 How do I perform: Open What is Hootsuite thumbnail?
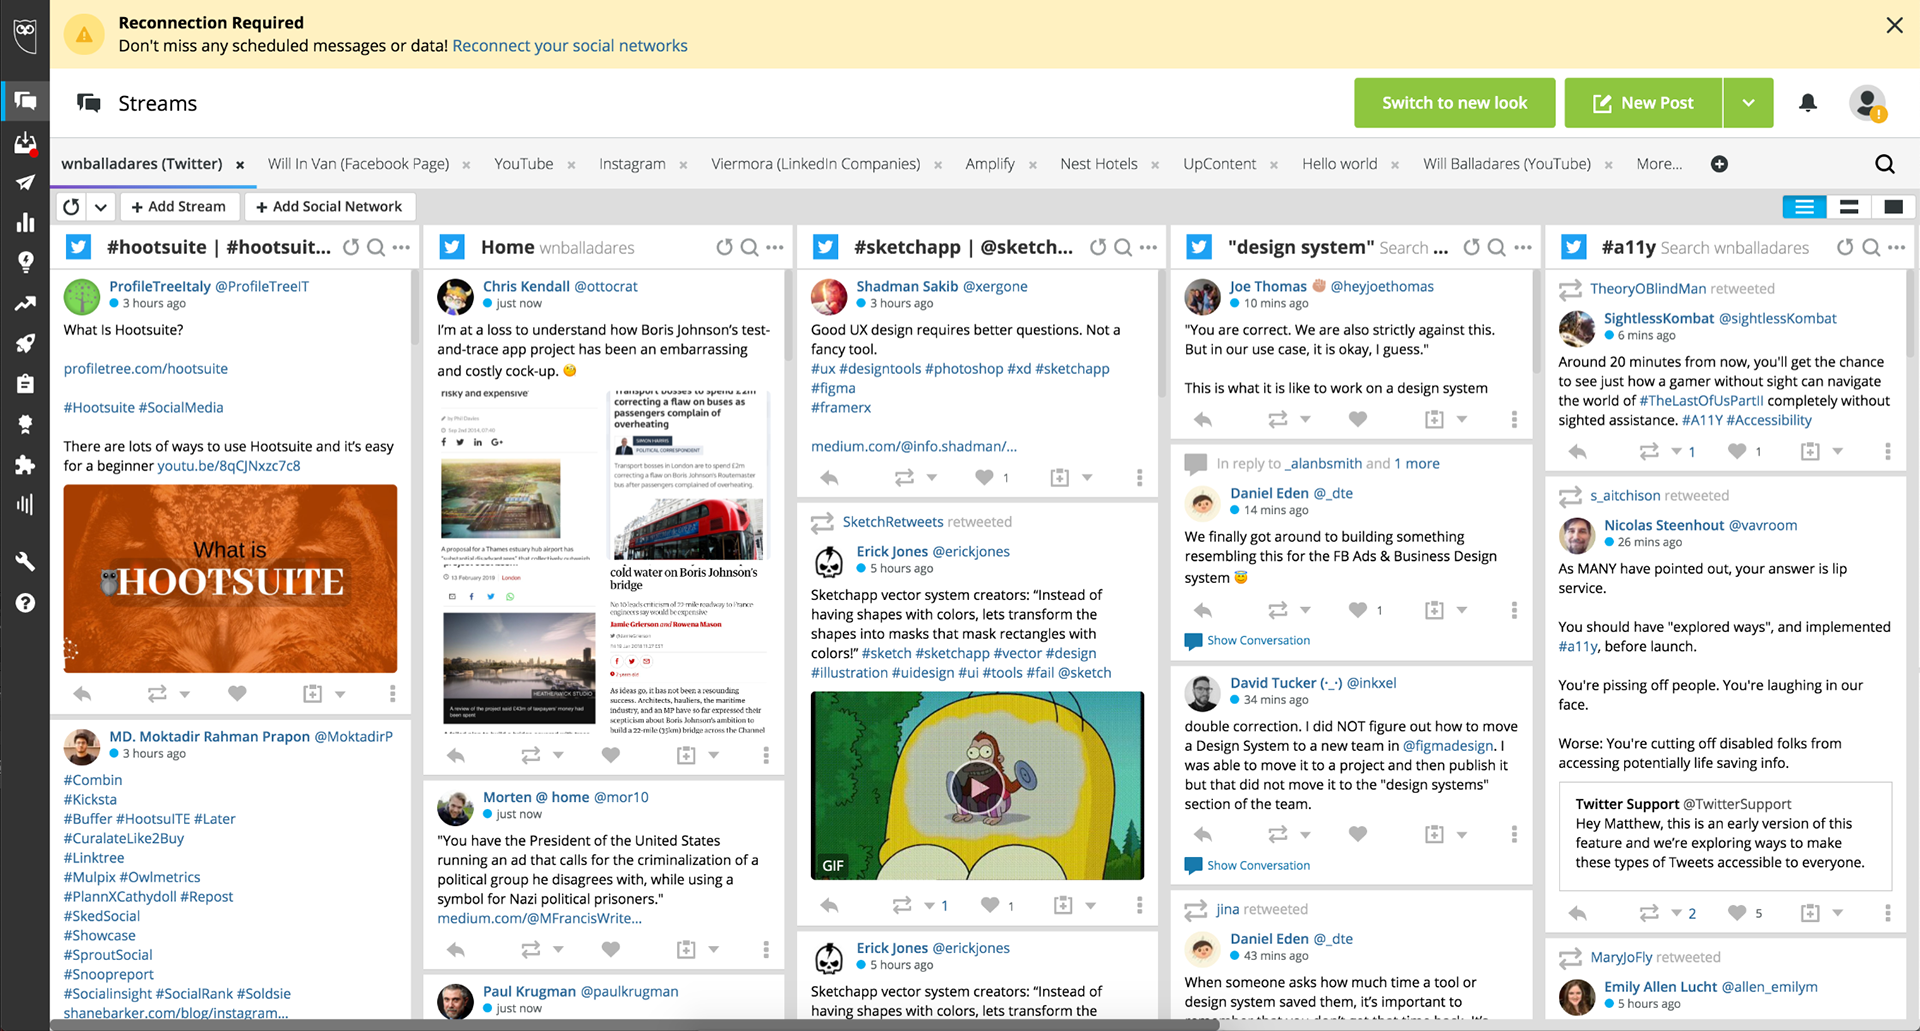pyautogui.click(x=230, y=579)
